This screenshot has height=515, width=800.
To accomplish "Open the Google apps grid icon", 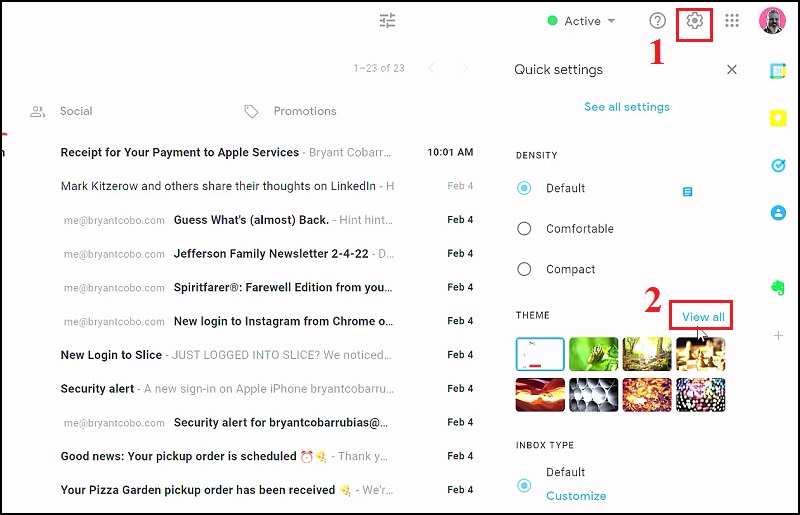I will 732,21.
